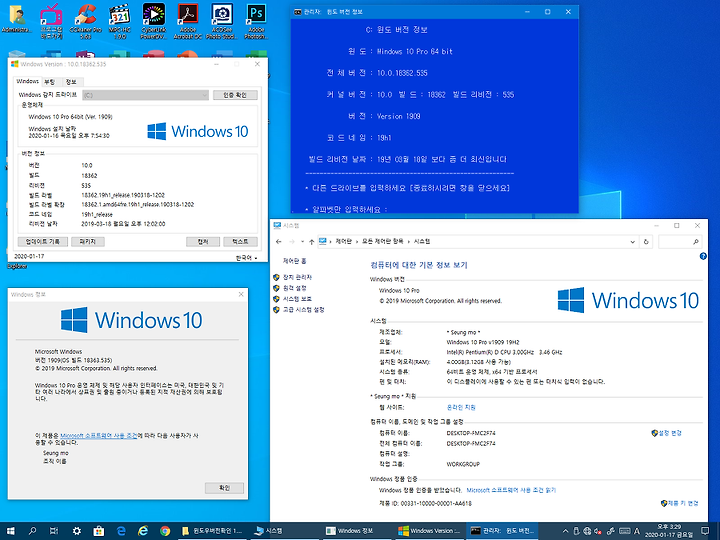Expand the chevron after 제어판 in the breadcrumb
720x540 pixels.
pyautogui.click(x=356, y=242)
